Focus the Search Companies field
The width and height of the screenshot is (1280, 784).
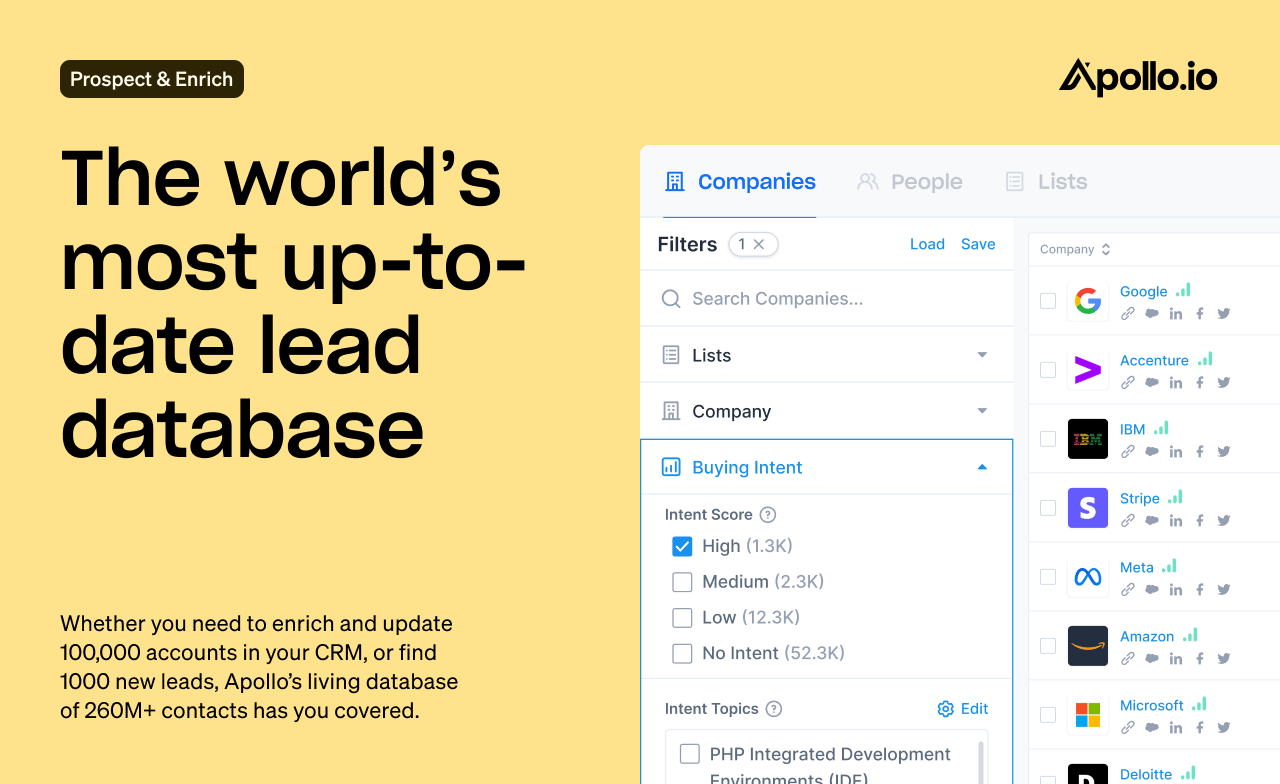pos(827,299)
